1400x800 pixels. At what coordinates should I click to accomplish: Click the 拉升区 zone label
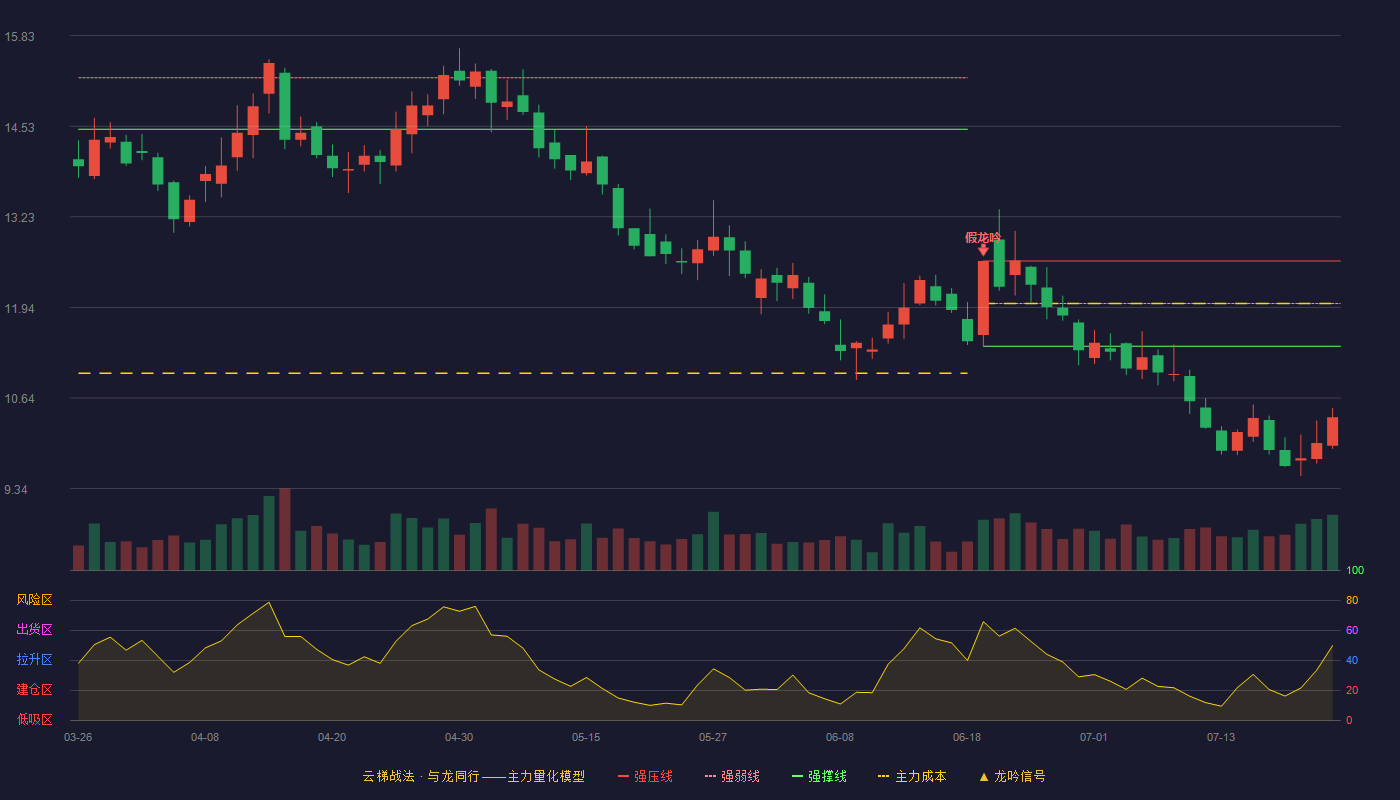pyautogui.click(x=34, y=660)
